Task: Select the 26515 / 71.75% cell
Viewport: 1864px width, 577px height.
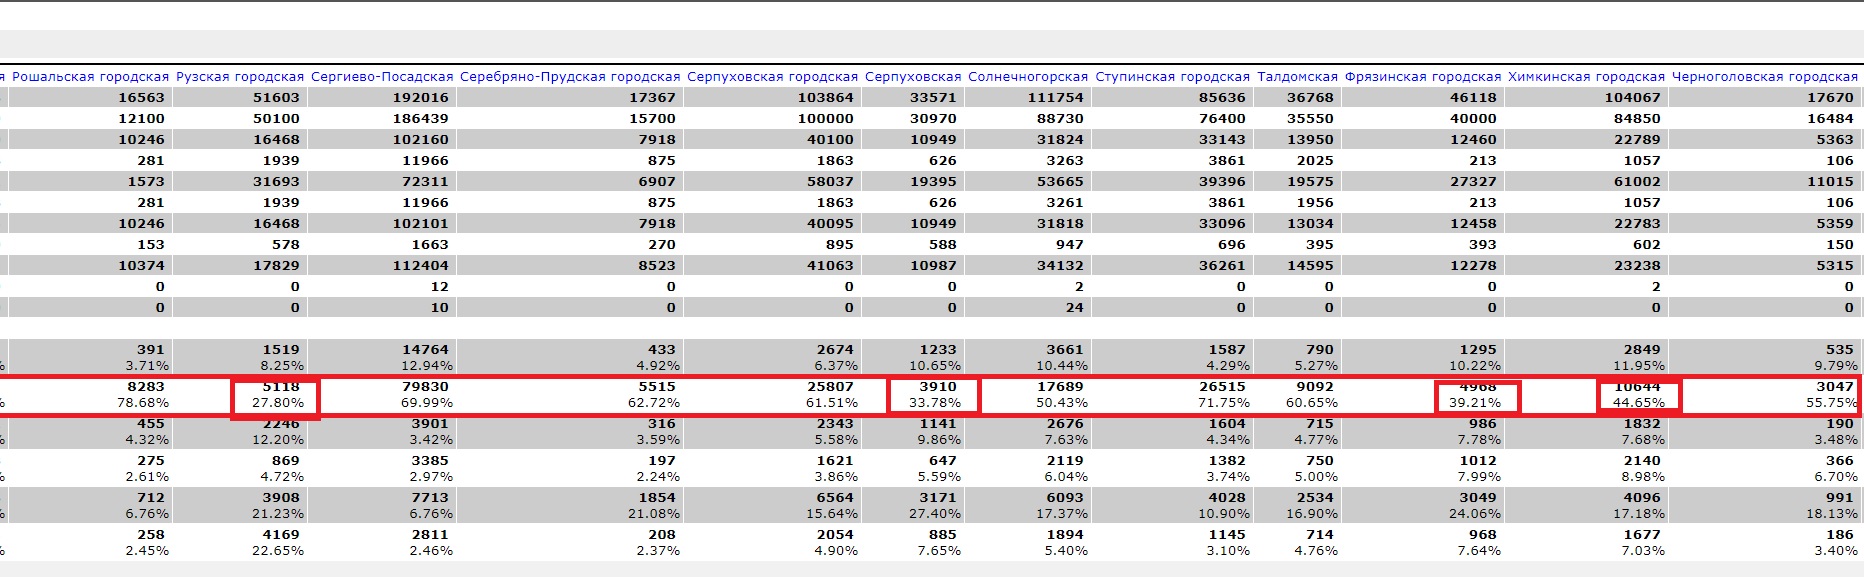Action: tap(1172, 394)
